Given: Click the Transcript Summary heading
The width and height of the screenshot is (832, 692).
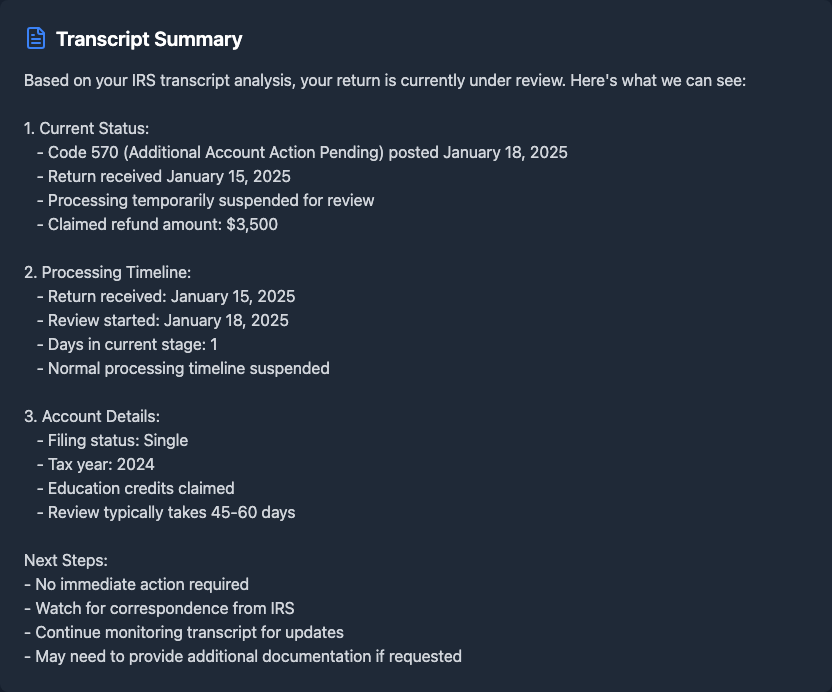Looking at the screenshot, I should [x=149, y=39].
